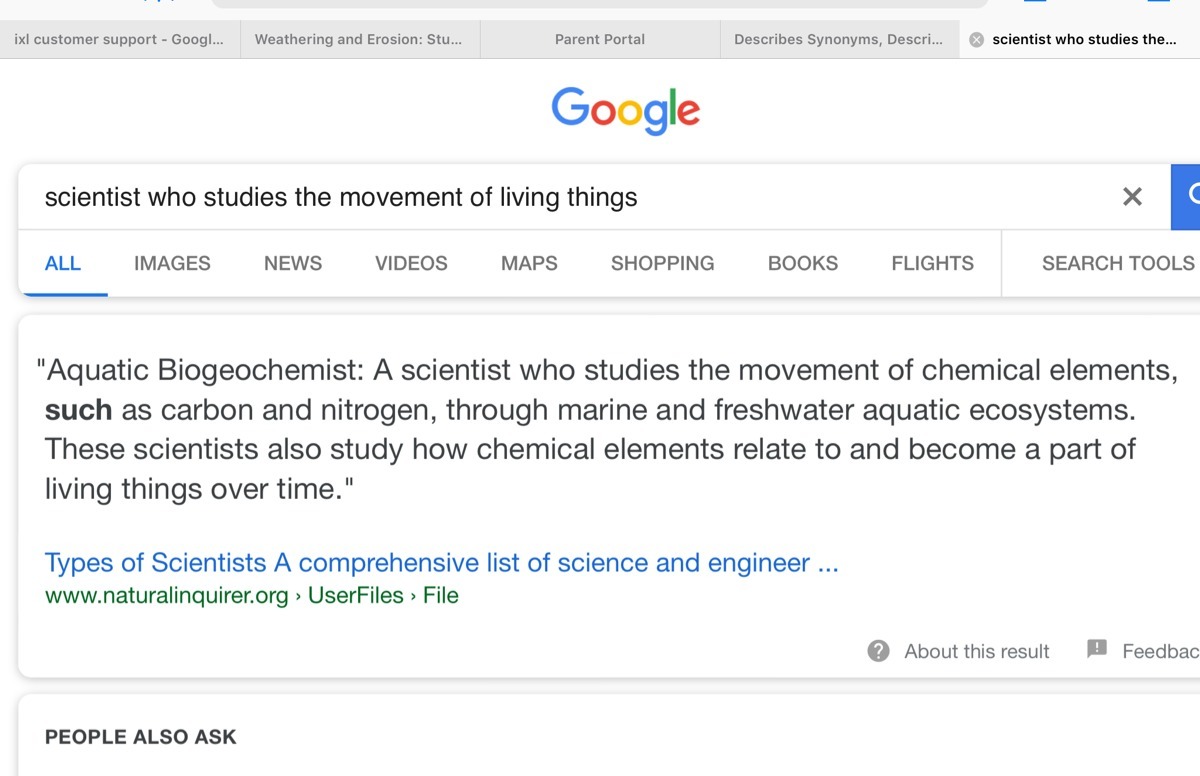The height and width of the screenshot is (776, 1200).
Task: Click into the search query field
Action: 560,197
